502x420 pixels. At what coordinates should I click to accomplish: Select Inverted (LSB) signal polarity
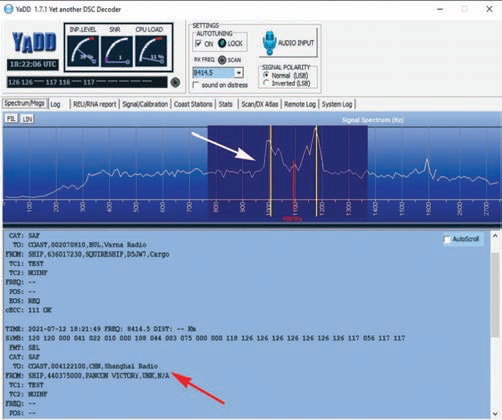coord(266,83)
